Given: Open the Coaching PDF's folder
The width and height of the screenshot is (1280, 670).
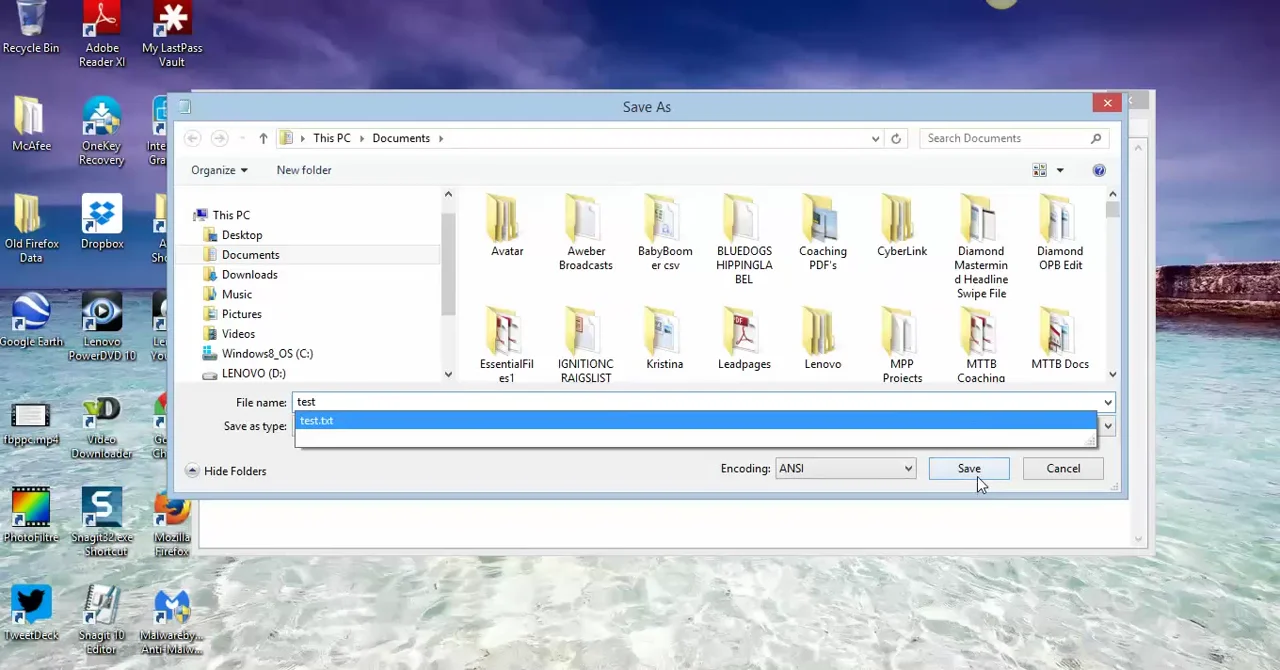Looking at the screenshot, I should tap(823, 232).
